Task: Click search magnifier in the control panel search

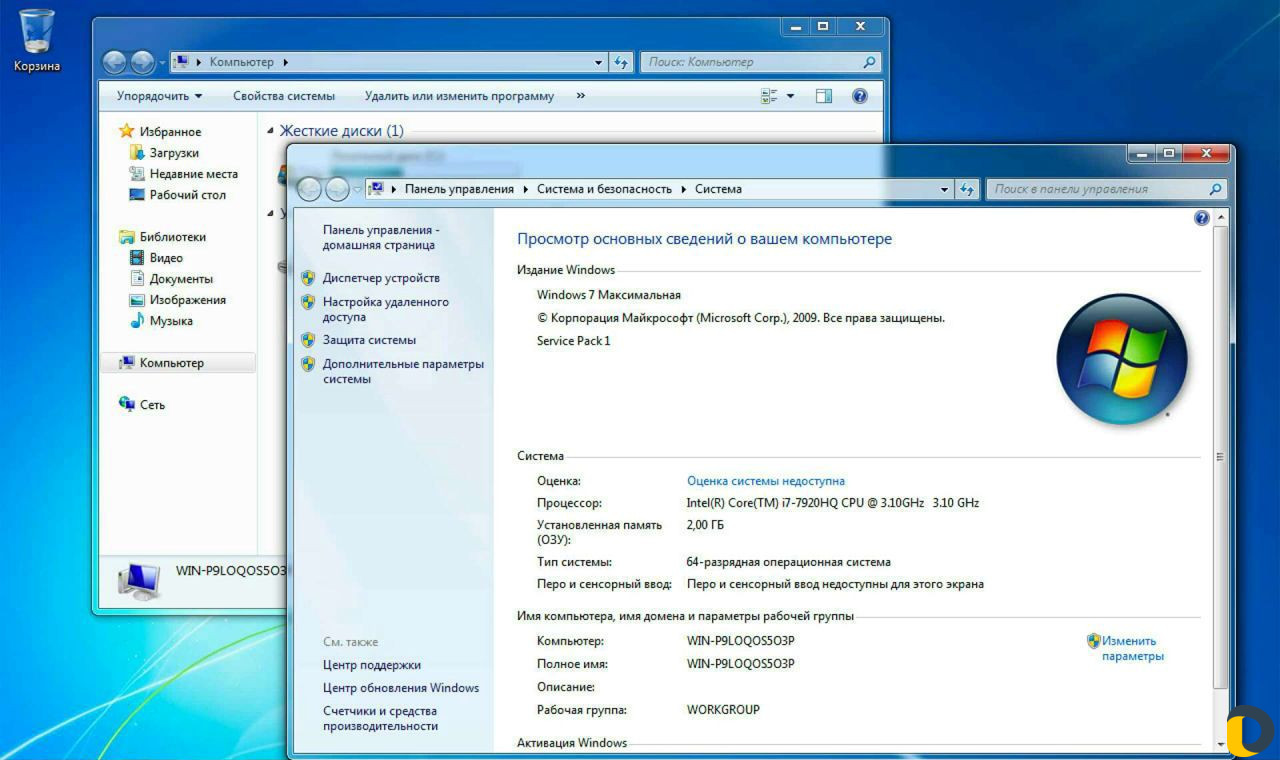Action: pos(1215,189)
